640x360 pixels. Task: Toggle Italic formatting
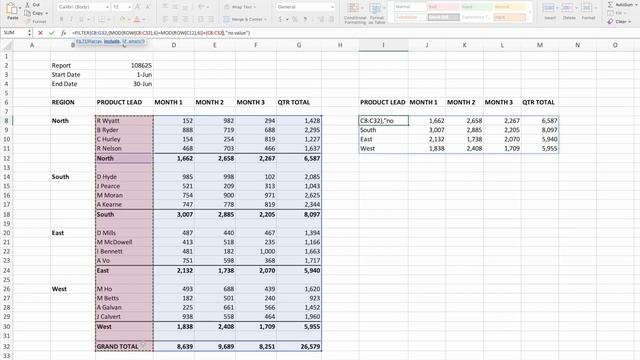click(x=71, y=19)
